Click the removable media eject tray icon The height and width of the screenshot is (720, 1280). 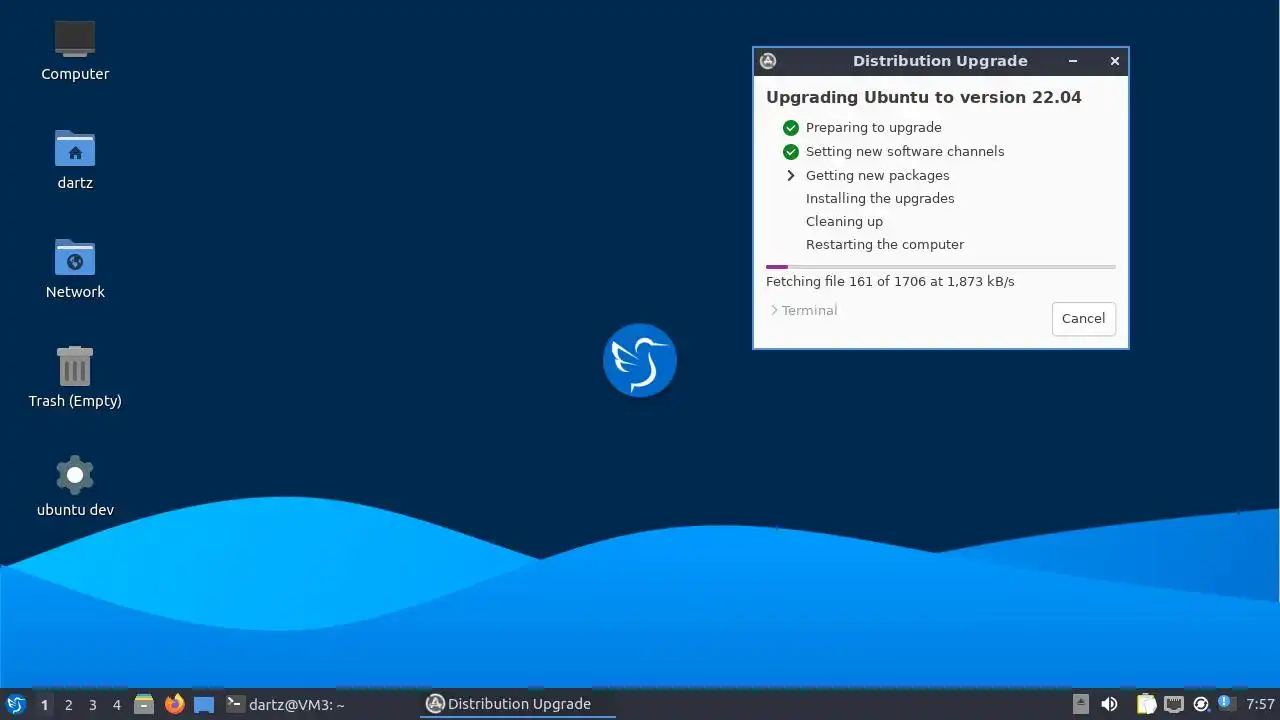1081,704
